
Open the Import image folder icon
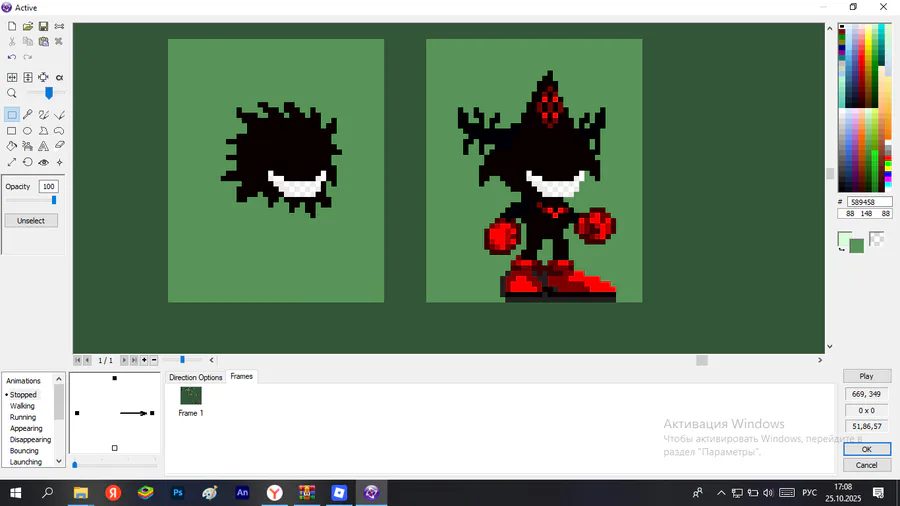point(28,26)
